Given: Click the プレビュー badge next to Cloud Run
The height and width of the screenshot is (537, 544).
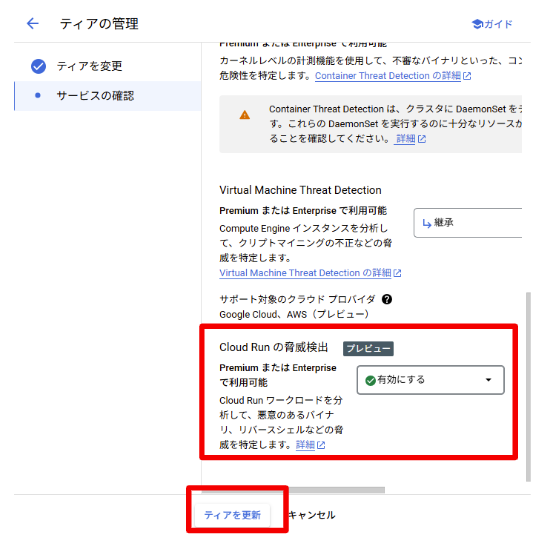Looking at the screenshot, I should pyautogui.click(x=368, y=348).
